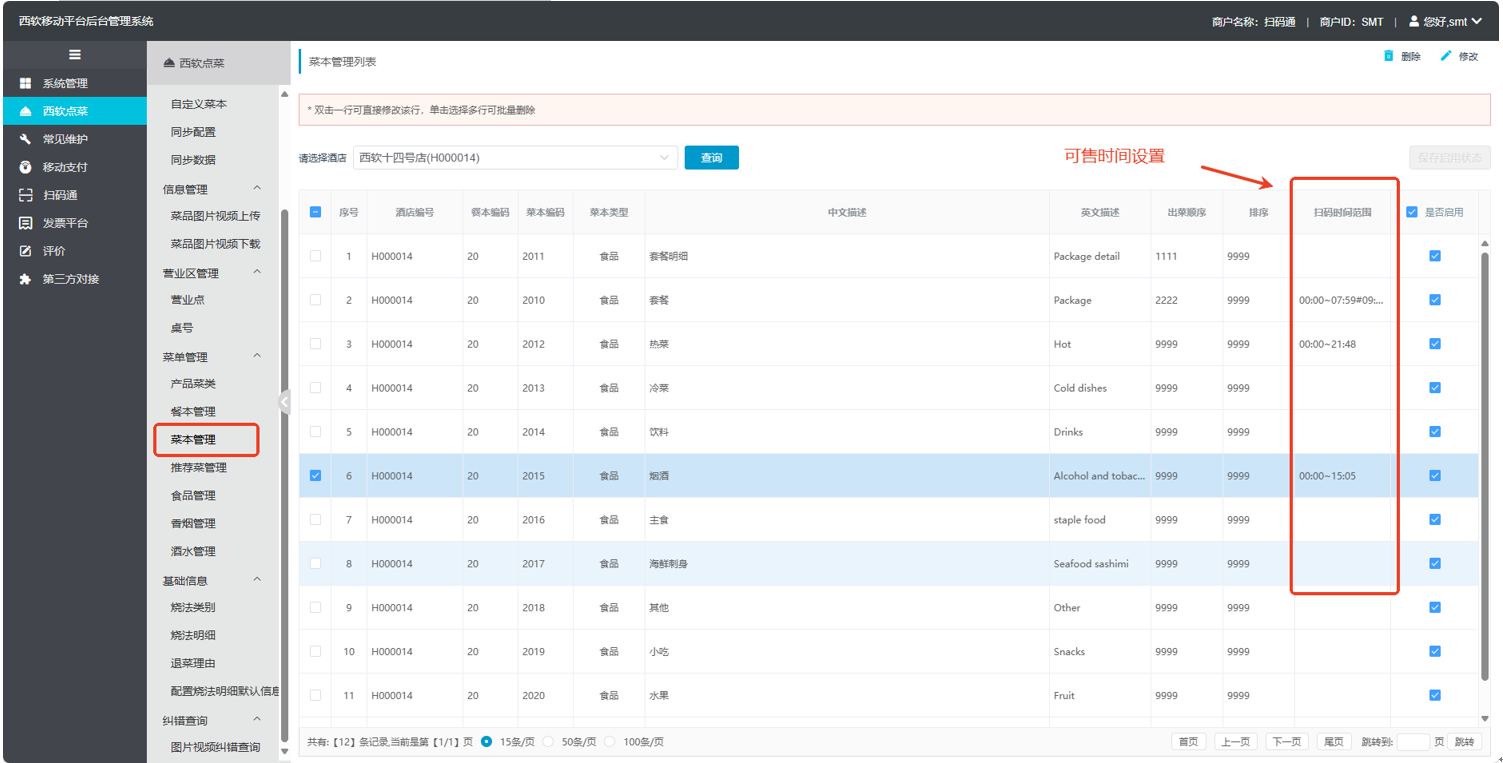Click the 删除 trash icon
The image size is (1503, 763).
click(x=1388, y=56)
